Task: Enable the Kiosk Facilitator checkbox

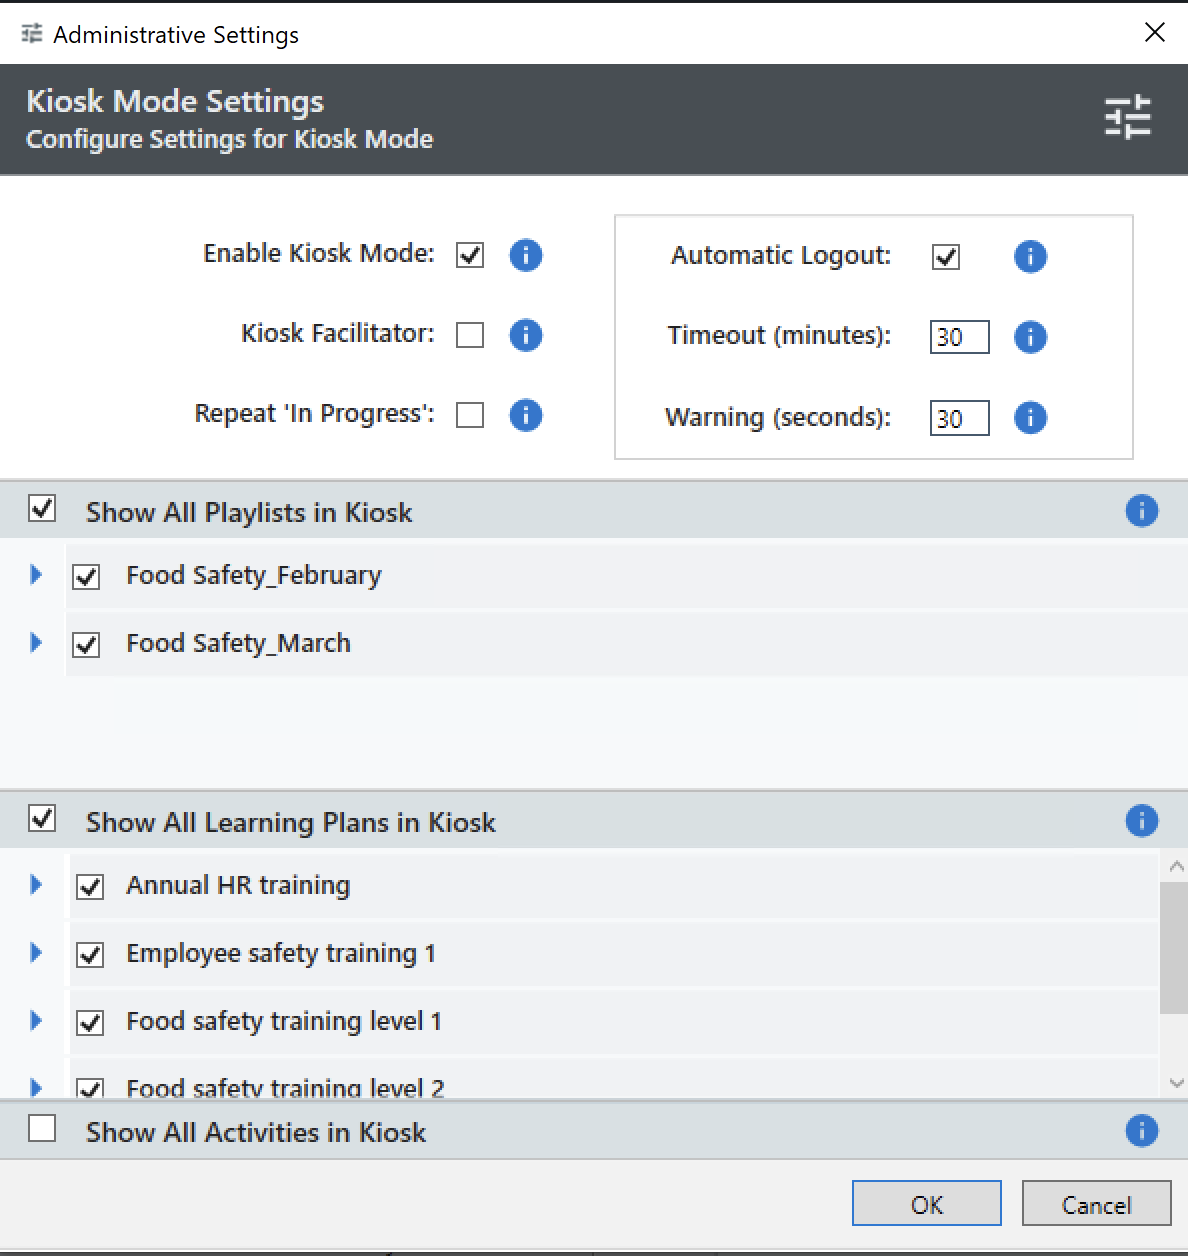Action: (470, 335)
